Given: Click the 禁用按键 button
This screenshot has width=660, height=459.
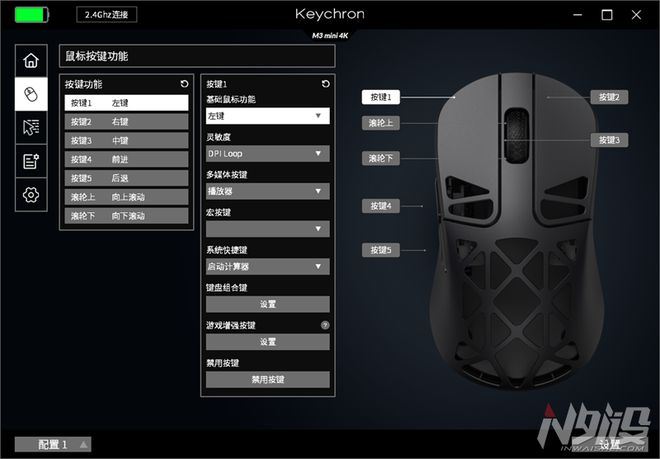Looking at the screenshot, I should coord(268,379).
